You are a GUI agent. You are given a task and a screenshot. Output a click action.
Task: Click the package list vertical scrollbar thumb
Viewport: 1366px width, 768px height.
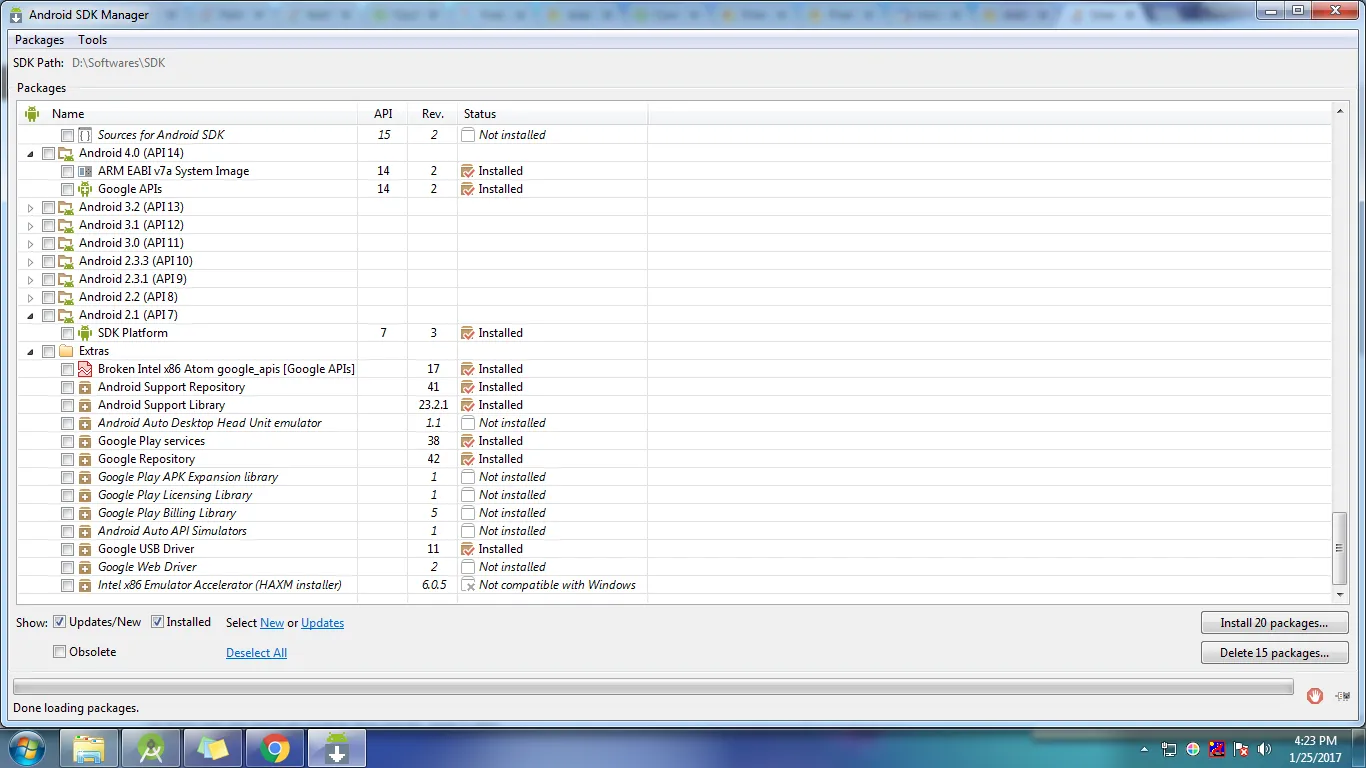[x=1340, y=548]
